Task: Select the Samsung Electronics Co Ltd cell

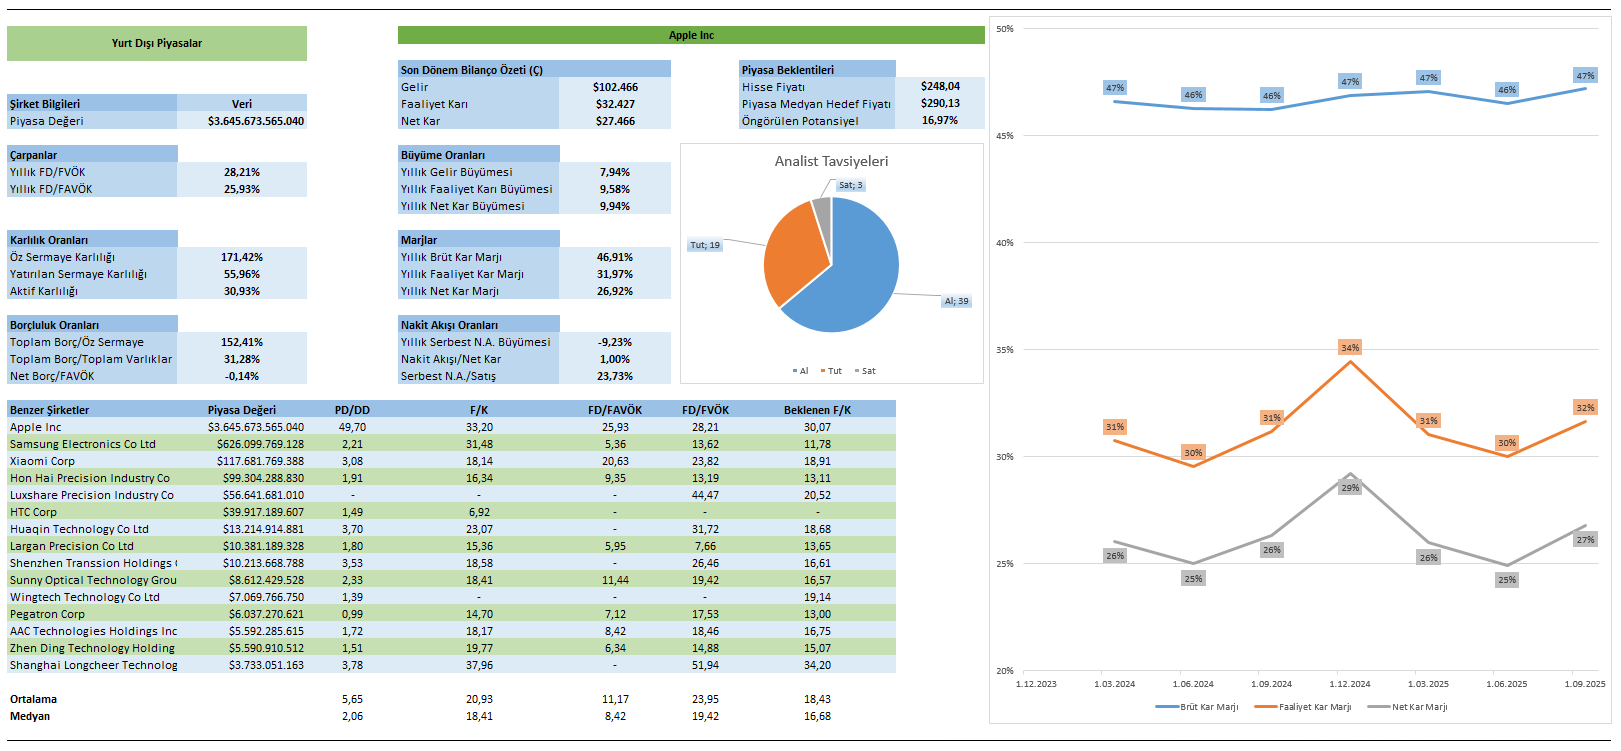Action: pyautogui.click(x=83, y=444)
